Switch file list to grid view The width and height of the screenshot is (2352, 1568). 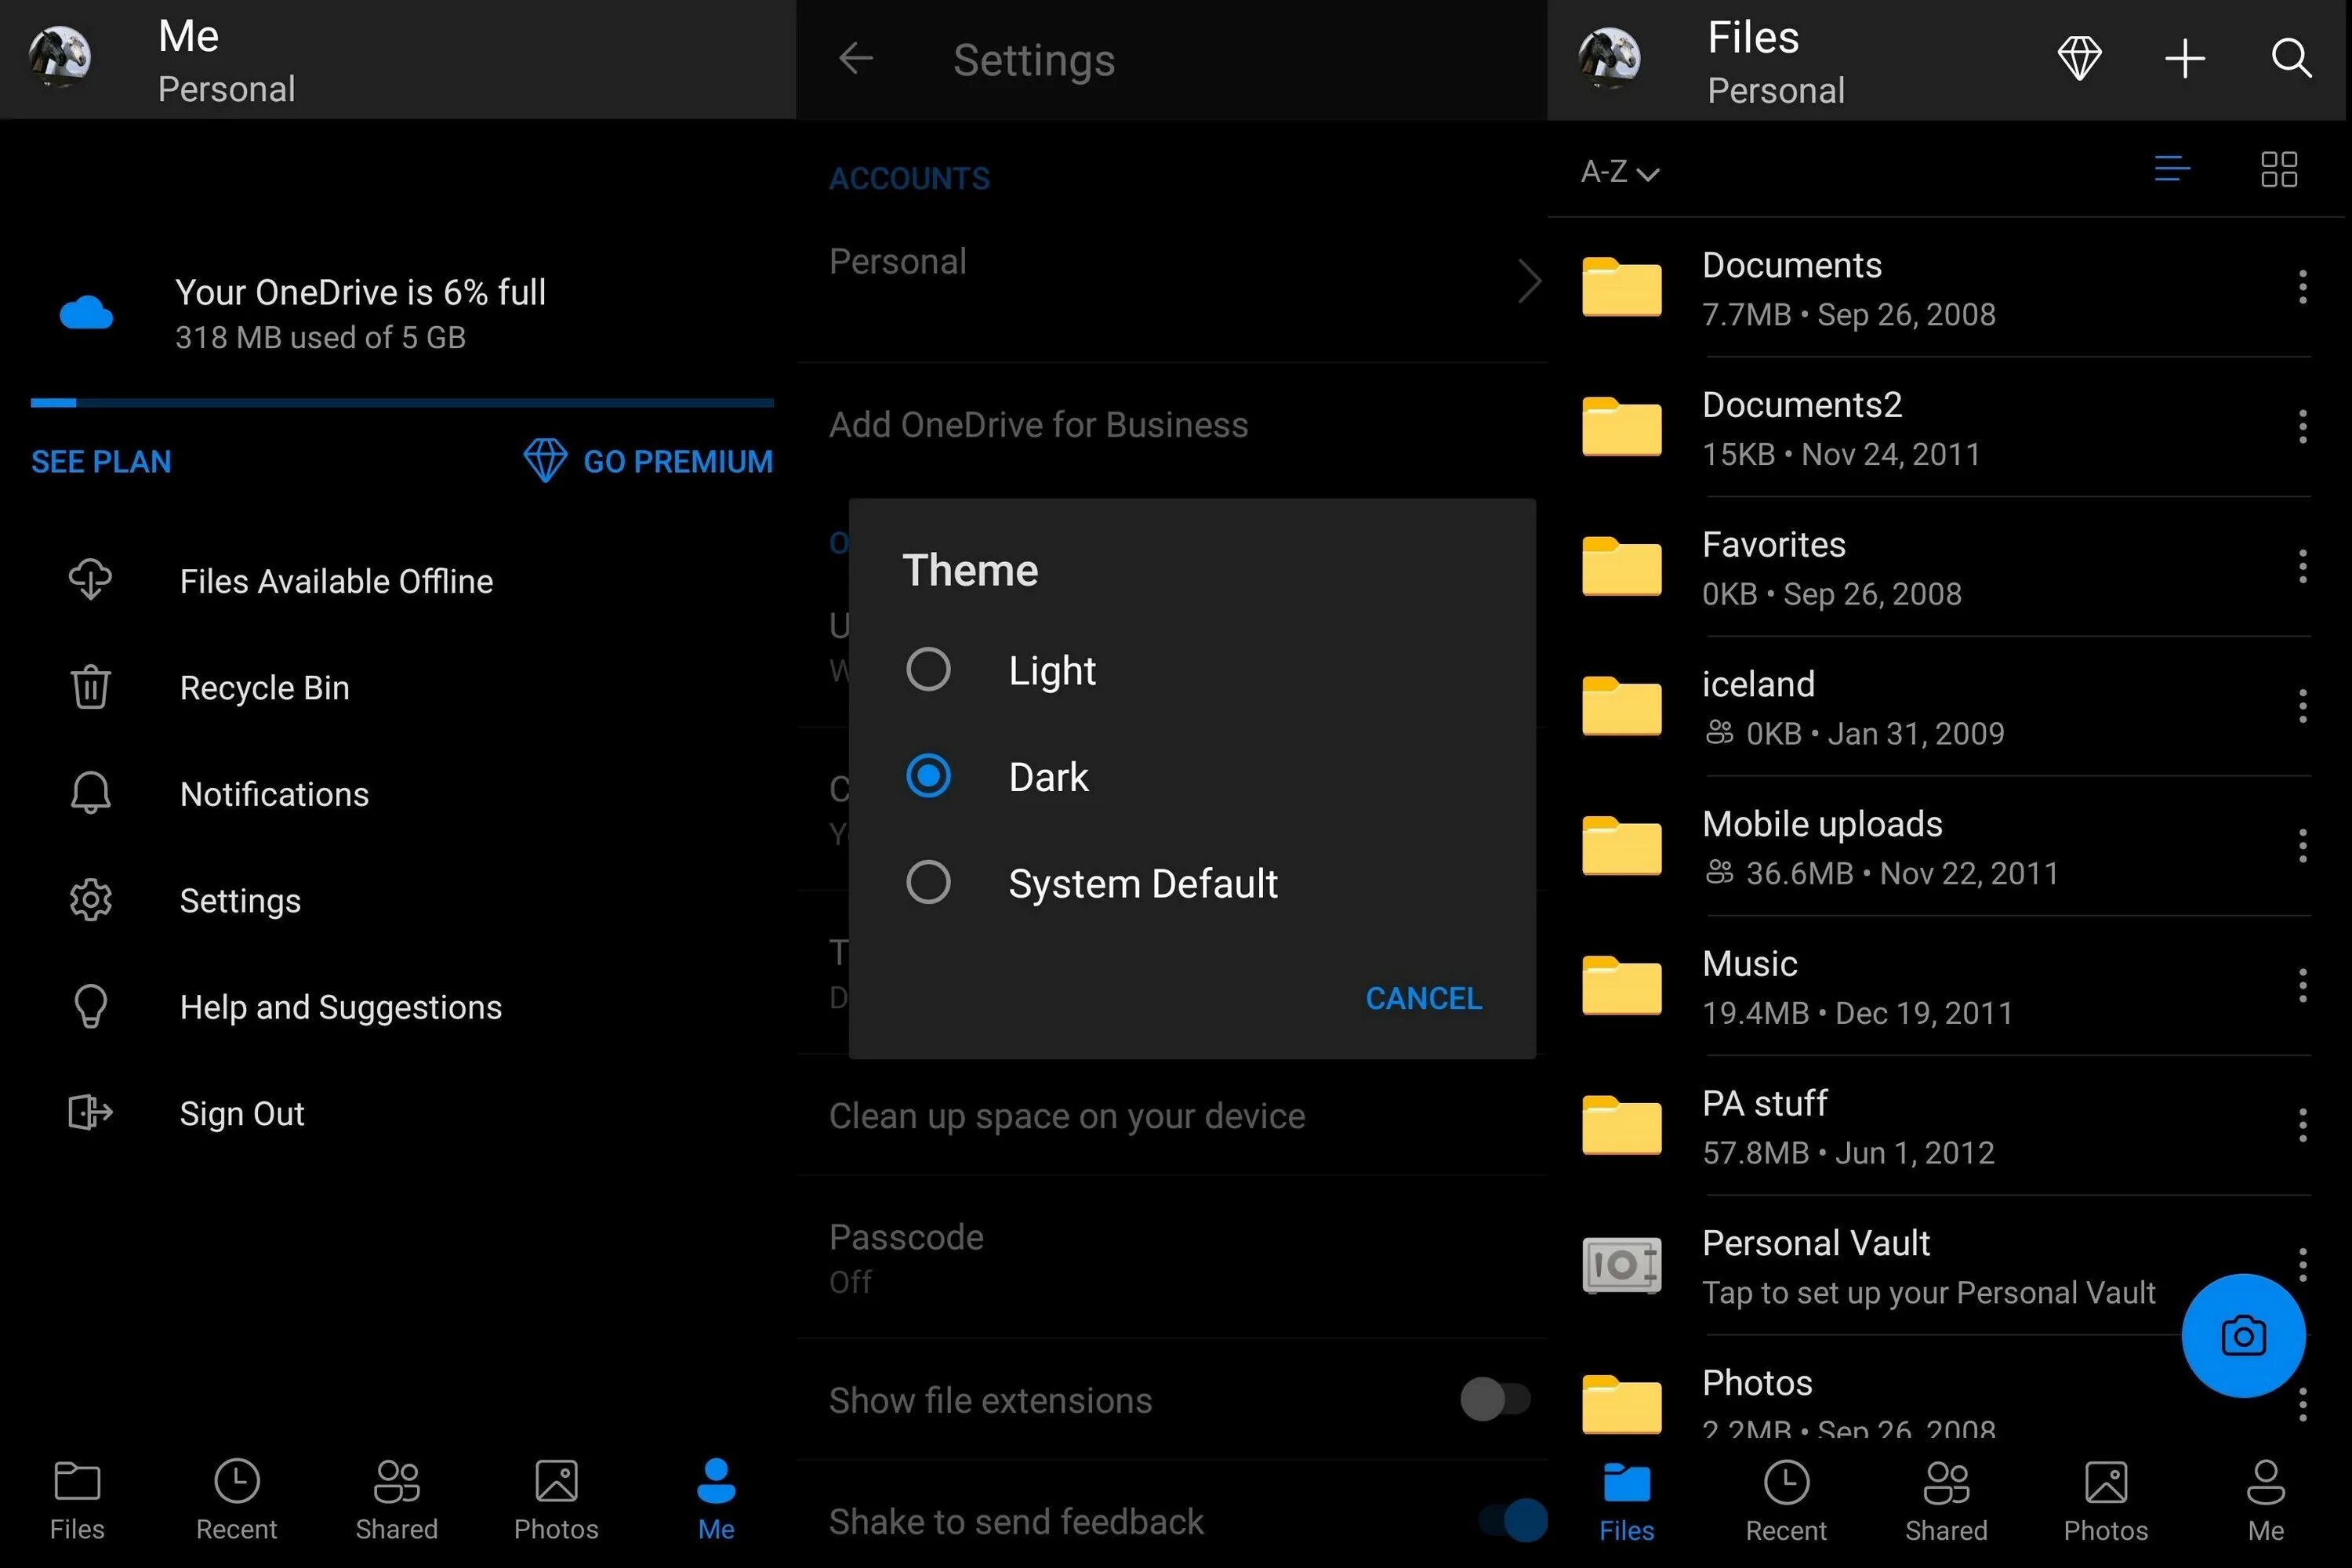point(2278,170)
